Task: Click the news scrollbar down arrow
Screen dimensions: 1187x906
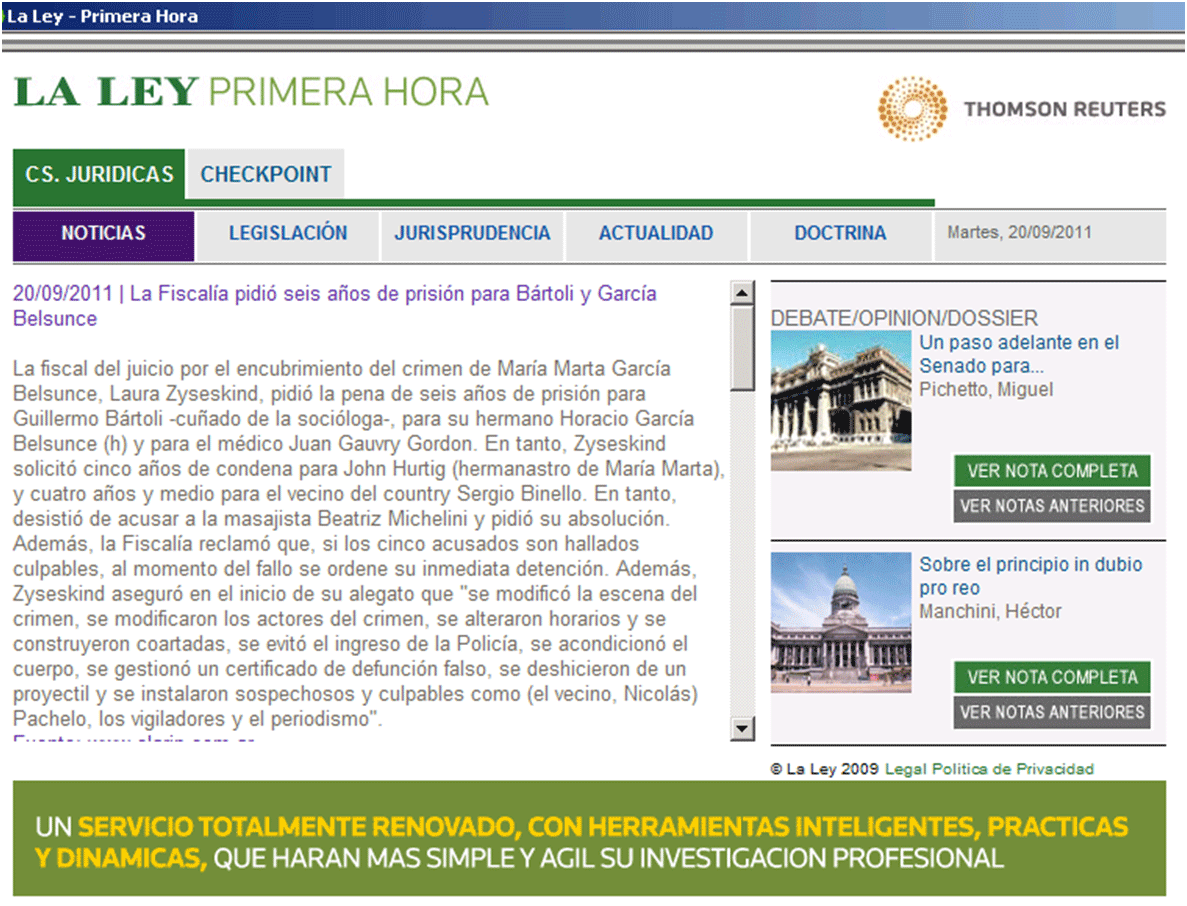Action: tap(743, 729)
